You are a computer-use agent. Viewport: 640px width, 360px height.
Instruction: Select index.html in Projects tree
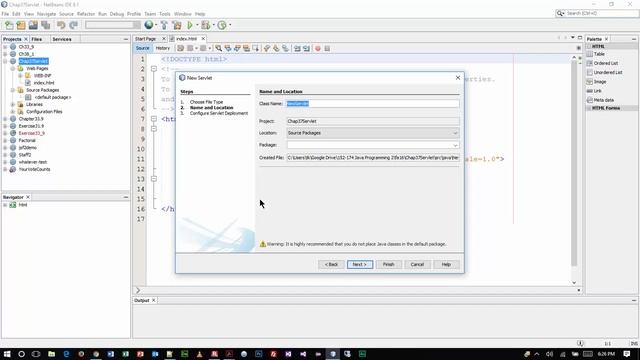pyautogui.click(x=44, y=83)
